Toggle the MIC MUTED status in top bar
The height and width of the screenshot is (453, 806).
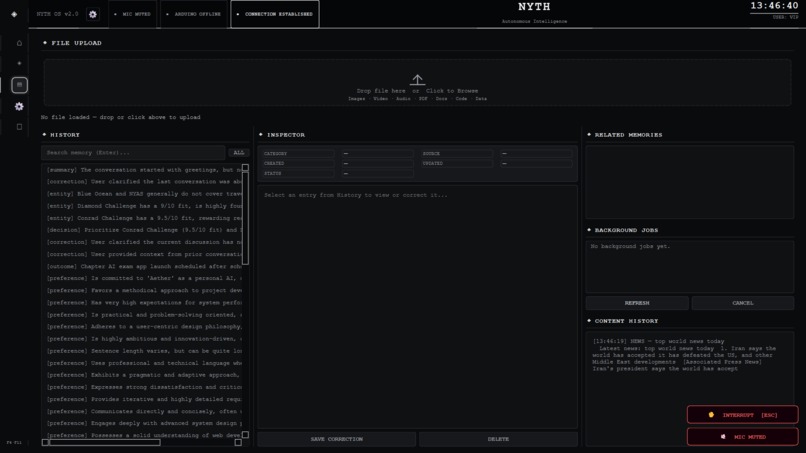pyautogui.click(x=133, y=14)
